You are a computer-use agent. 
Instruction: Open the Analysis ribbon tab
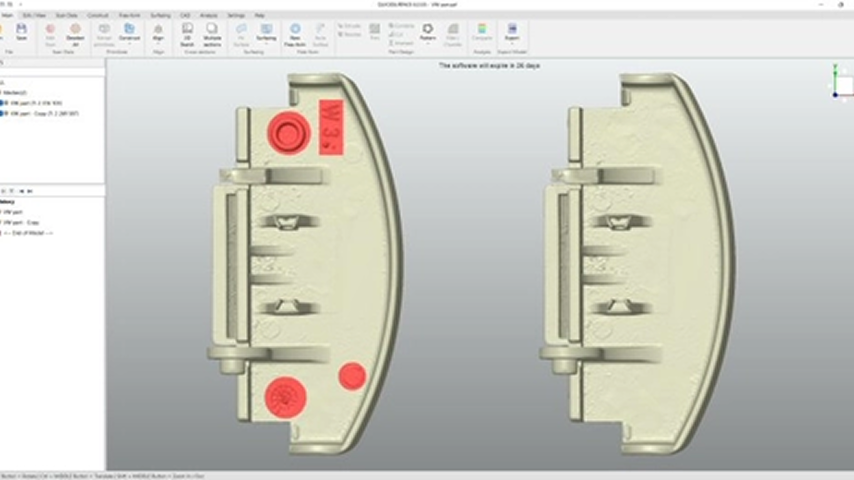pyautogui.click(x=208, y=16)
